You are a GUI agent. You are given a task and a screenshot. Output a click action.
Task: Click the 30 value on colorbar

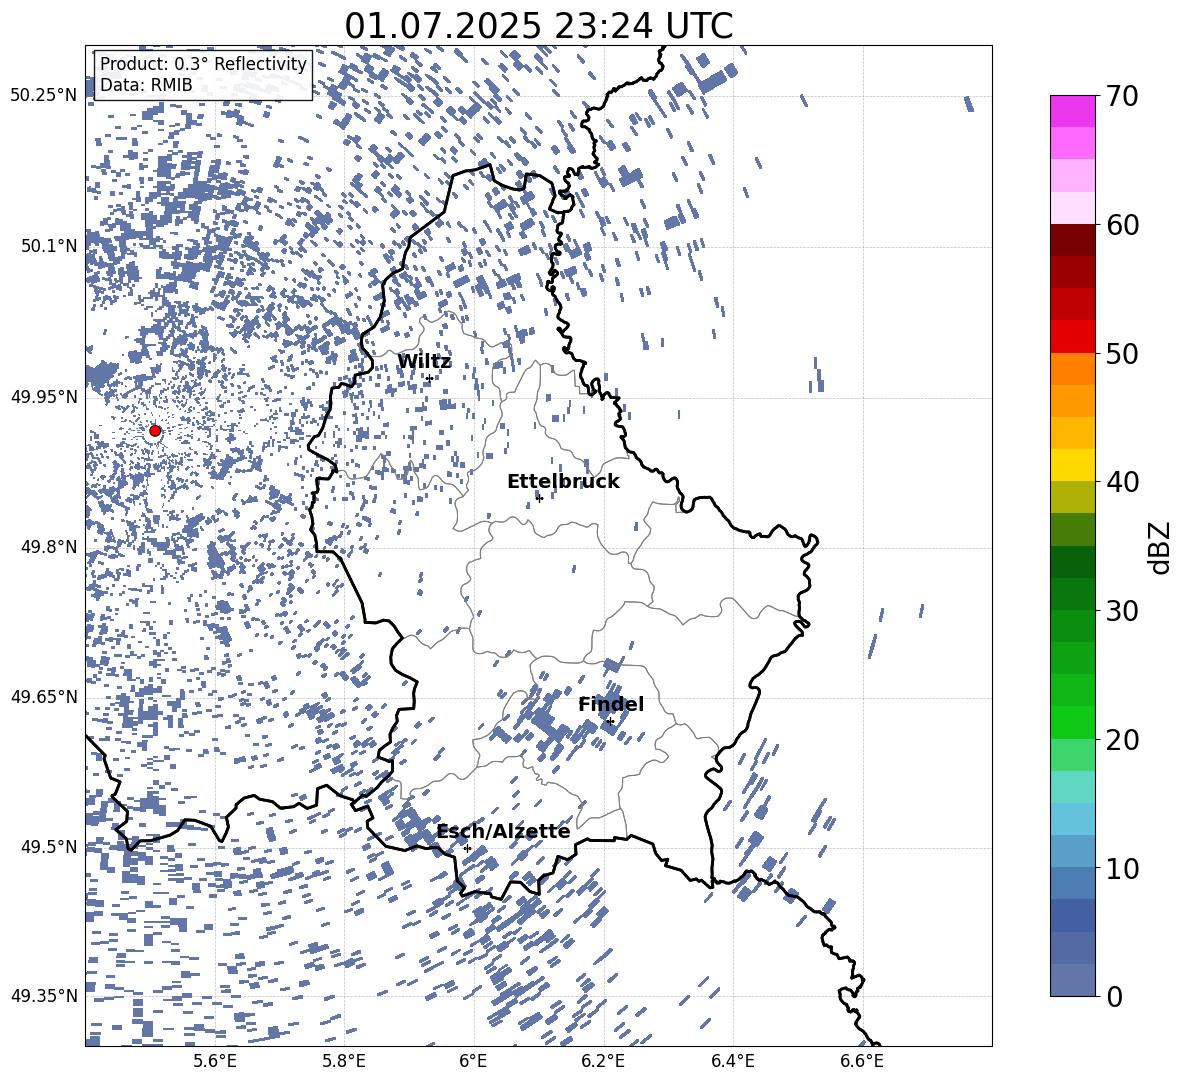(x=1122, y=611)
